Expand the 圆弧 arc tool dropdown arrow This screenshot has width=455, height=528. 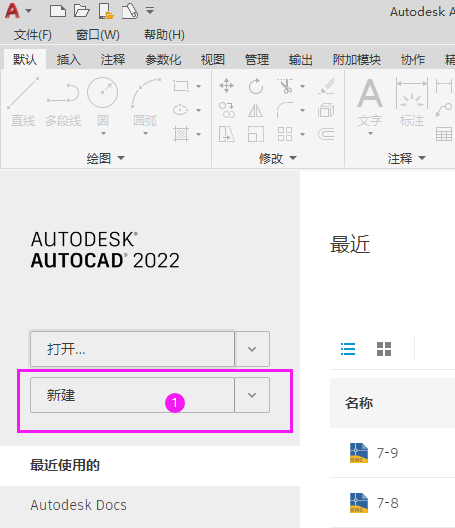[x=145, y=133]
